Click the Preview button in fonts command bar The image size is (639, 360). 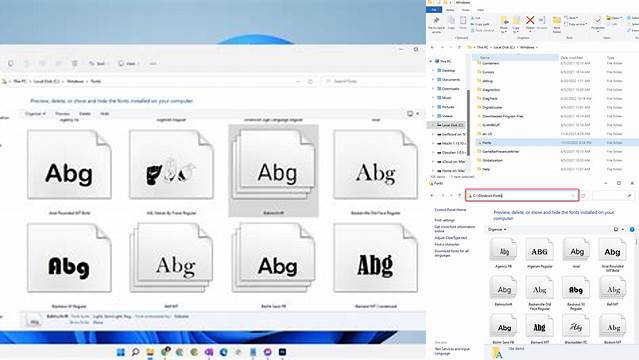point(62,114)
